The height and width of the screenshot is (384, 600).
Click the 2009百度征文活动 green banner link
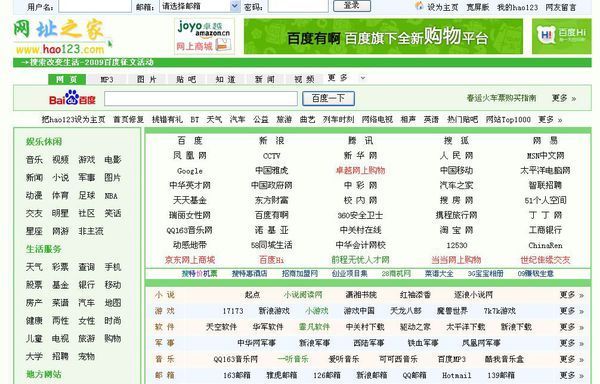pos(88,62)
